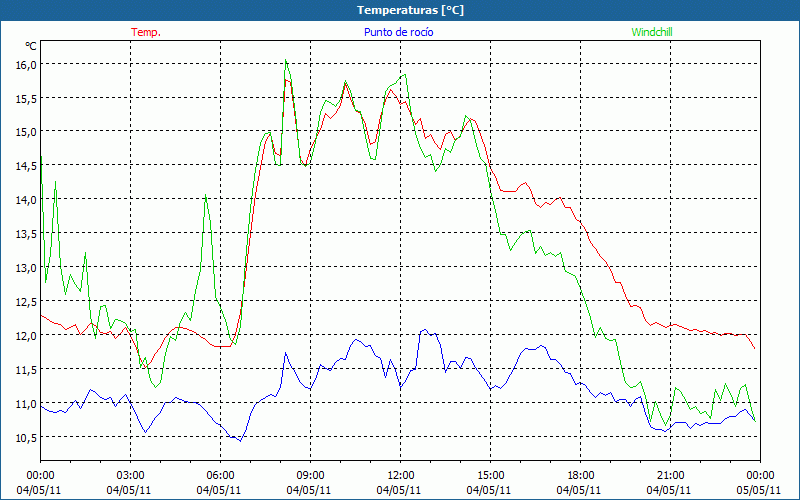Click the 09:00 time axis label

pos(310,475)
